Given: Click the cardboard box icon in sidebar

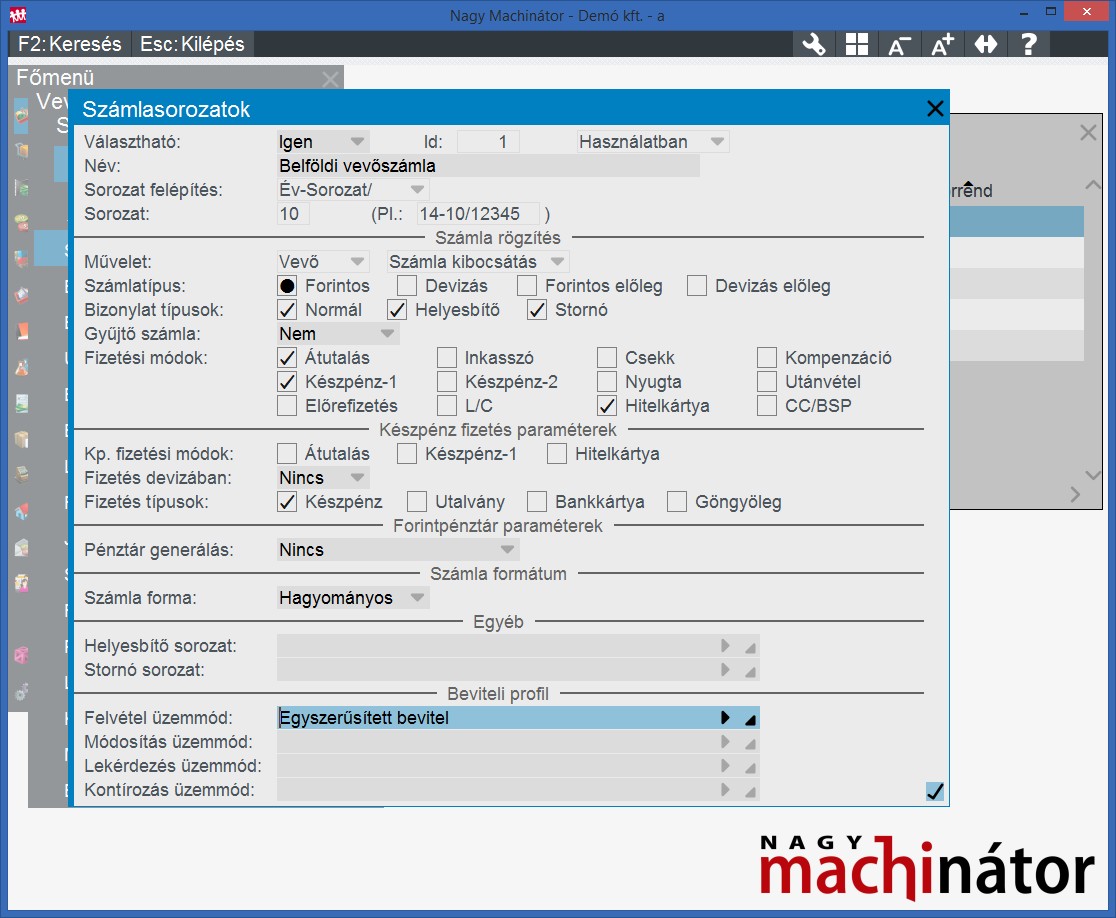Looking at the screenshot, I should click(x=21, y=438).
